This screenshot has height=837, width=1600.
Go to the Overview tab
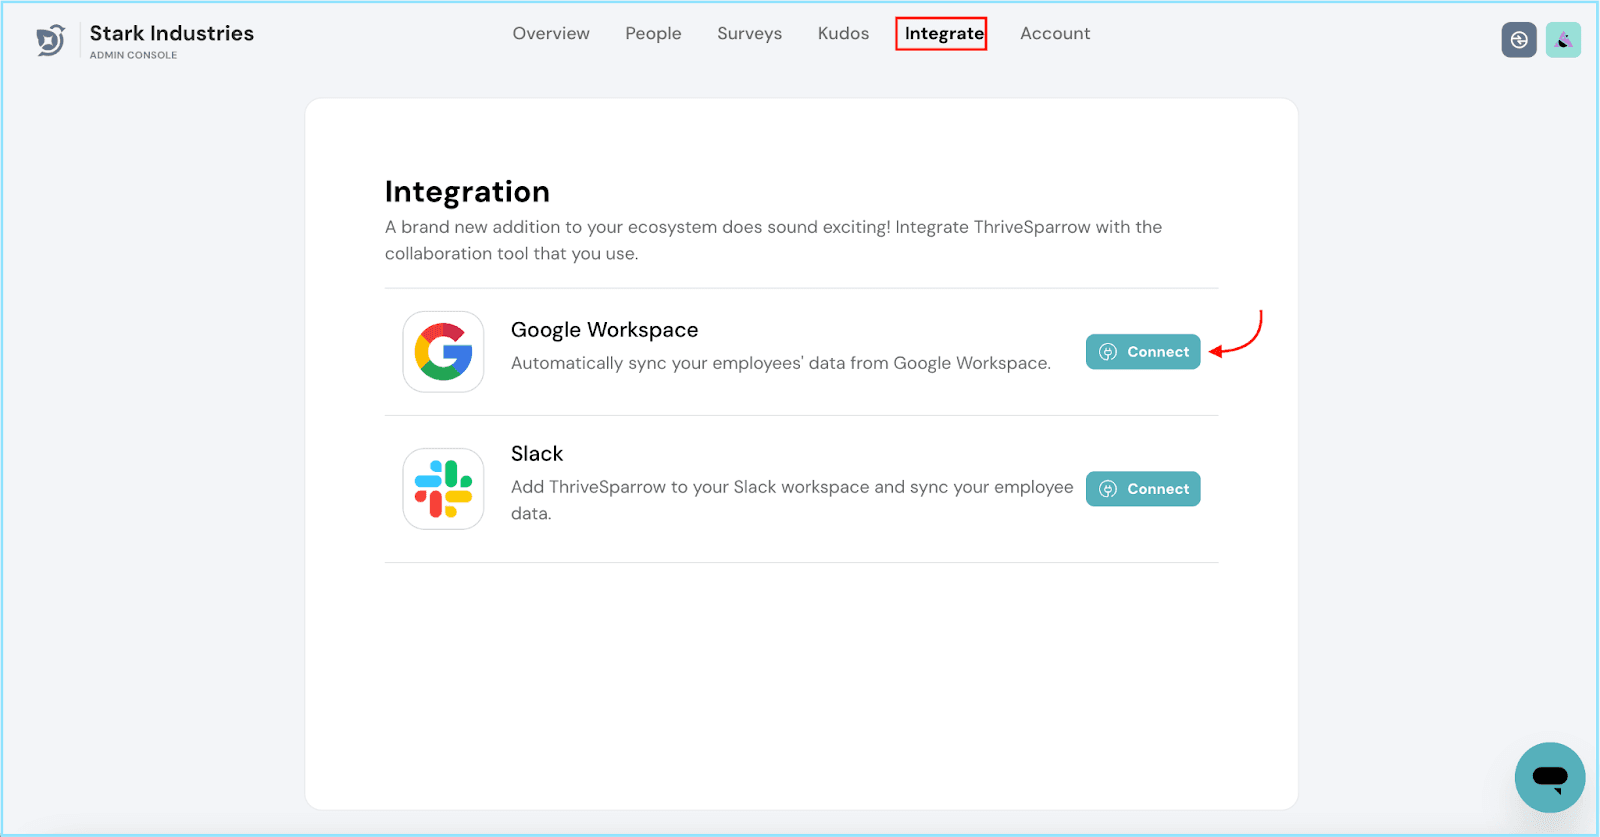pos(551,34)
